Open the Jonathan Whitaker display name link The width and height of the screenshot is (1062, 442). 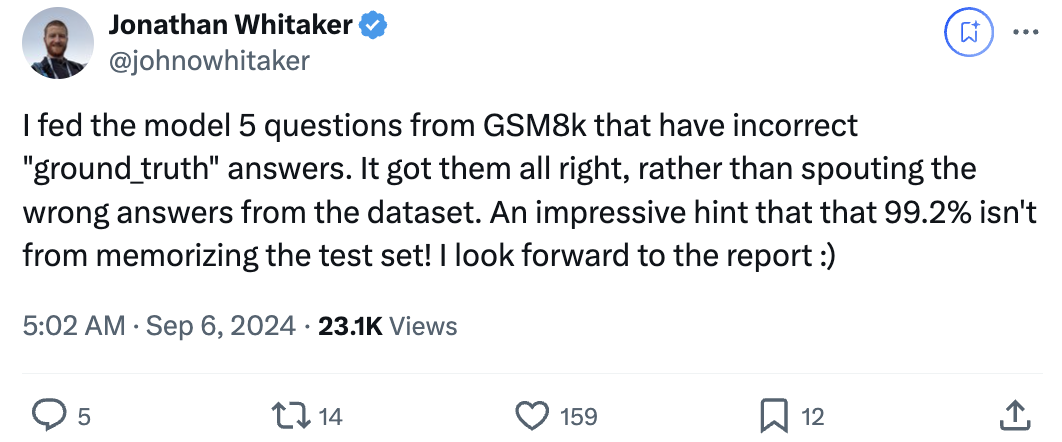pos(230,26)
